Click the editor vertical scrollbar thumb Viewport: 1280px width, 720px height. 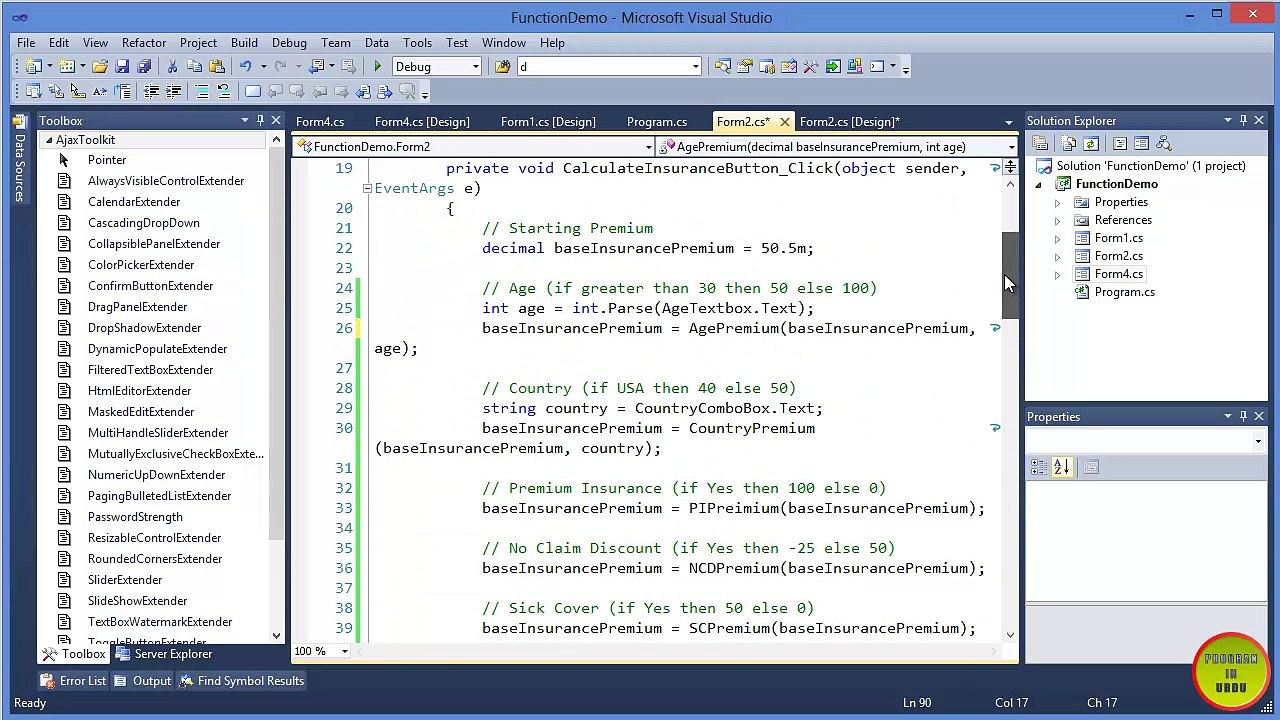tap(1011, 275)
